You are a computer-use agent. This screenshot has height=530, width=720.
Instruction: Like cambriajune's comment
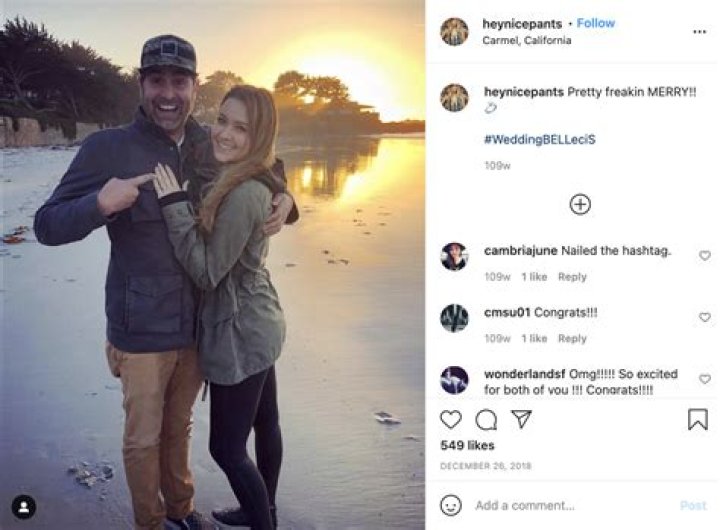point(705,256)
